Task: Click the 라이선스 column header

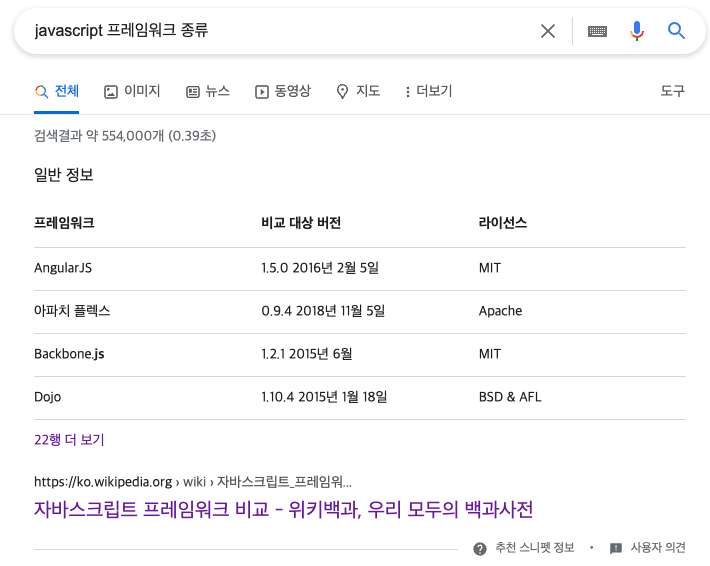Action: point(503,223)
